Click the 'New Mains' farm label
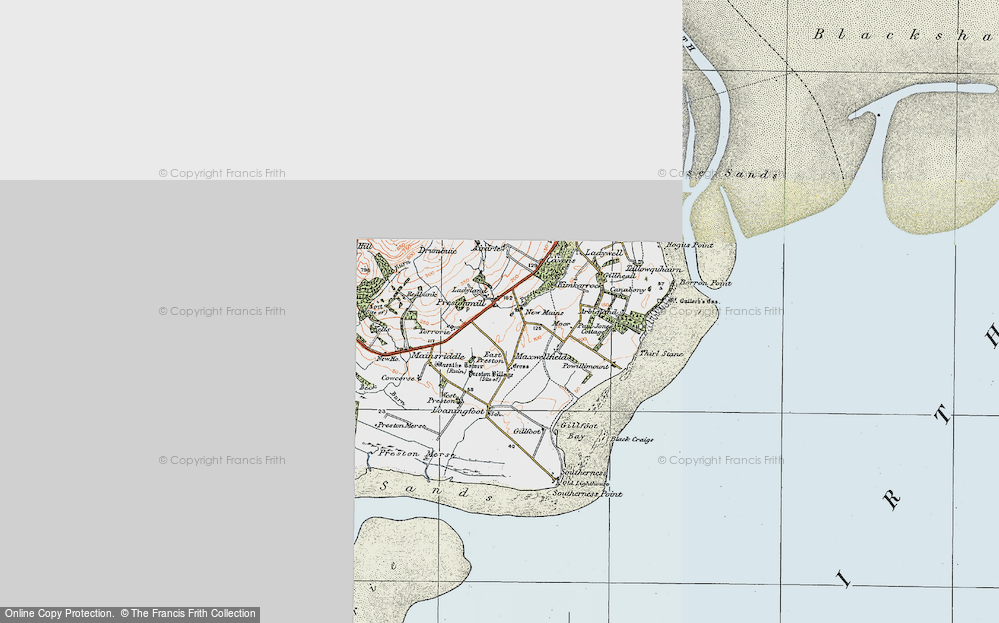 tap(544, 312)
